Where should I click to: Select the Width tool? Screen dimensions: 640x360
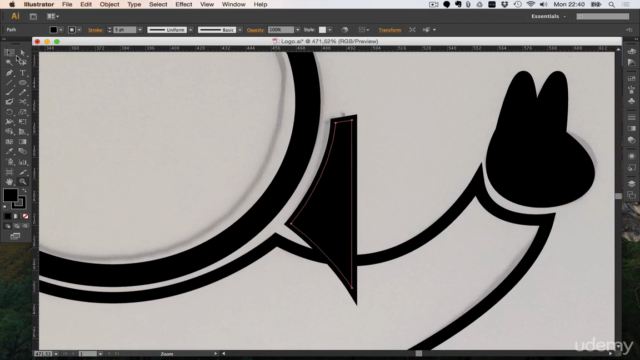(x=9, y=122)
